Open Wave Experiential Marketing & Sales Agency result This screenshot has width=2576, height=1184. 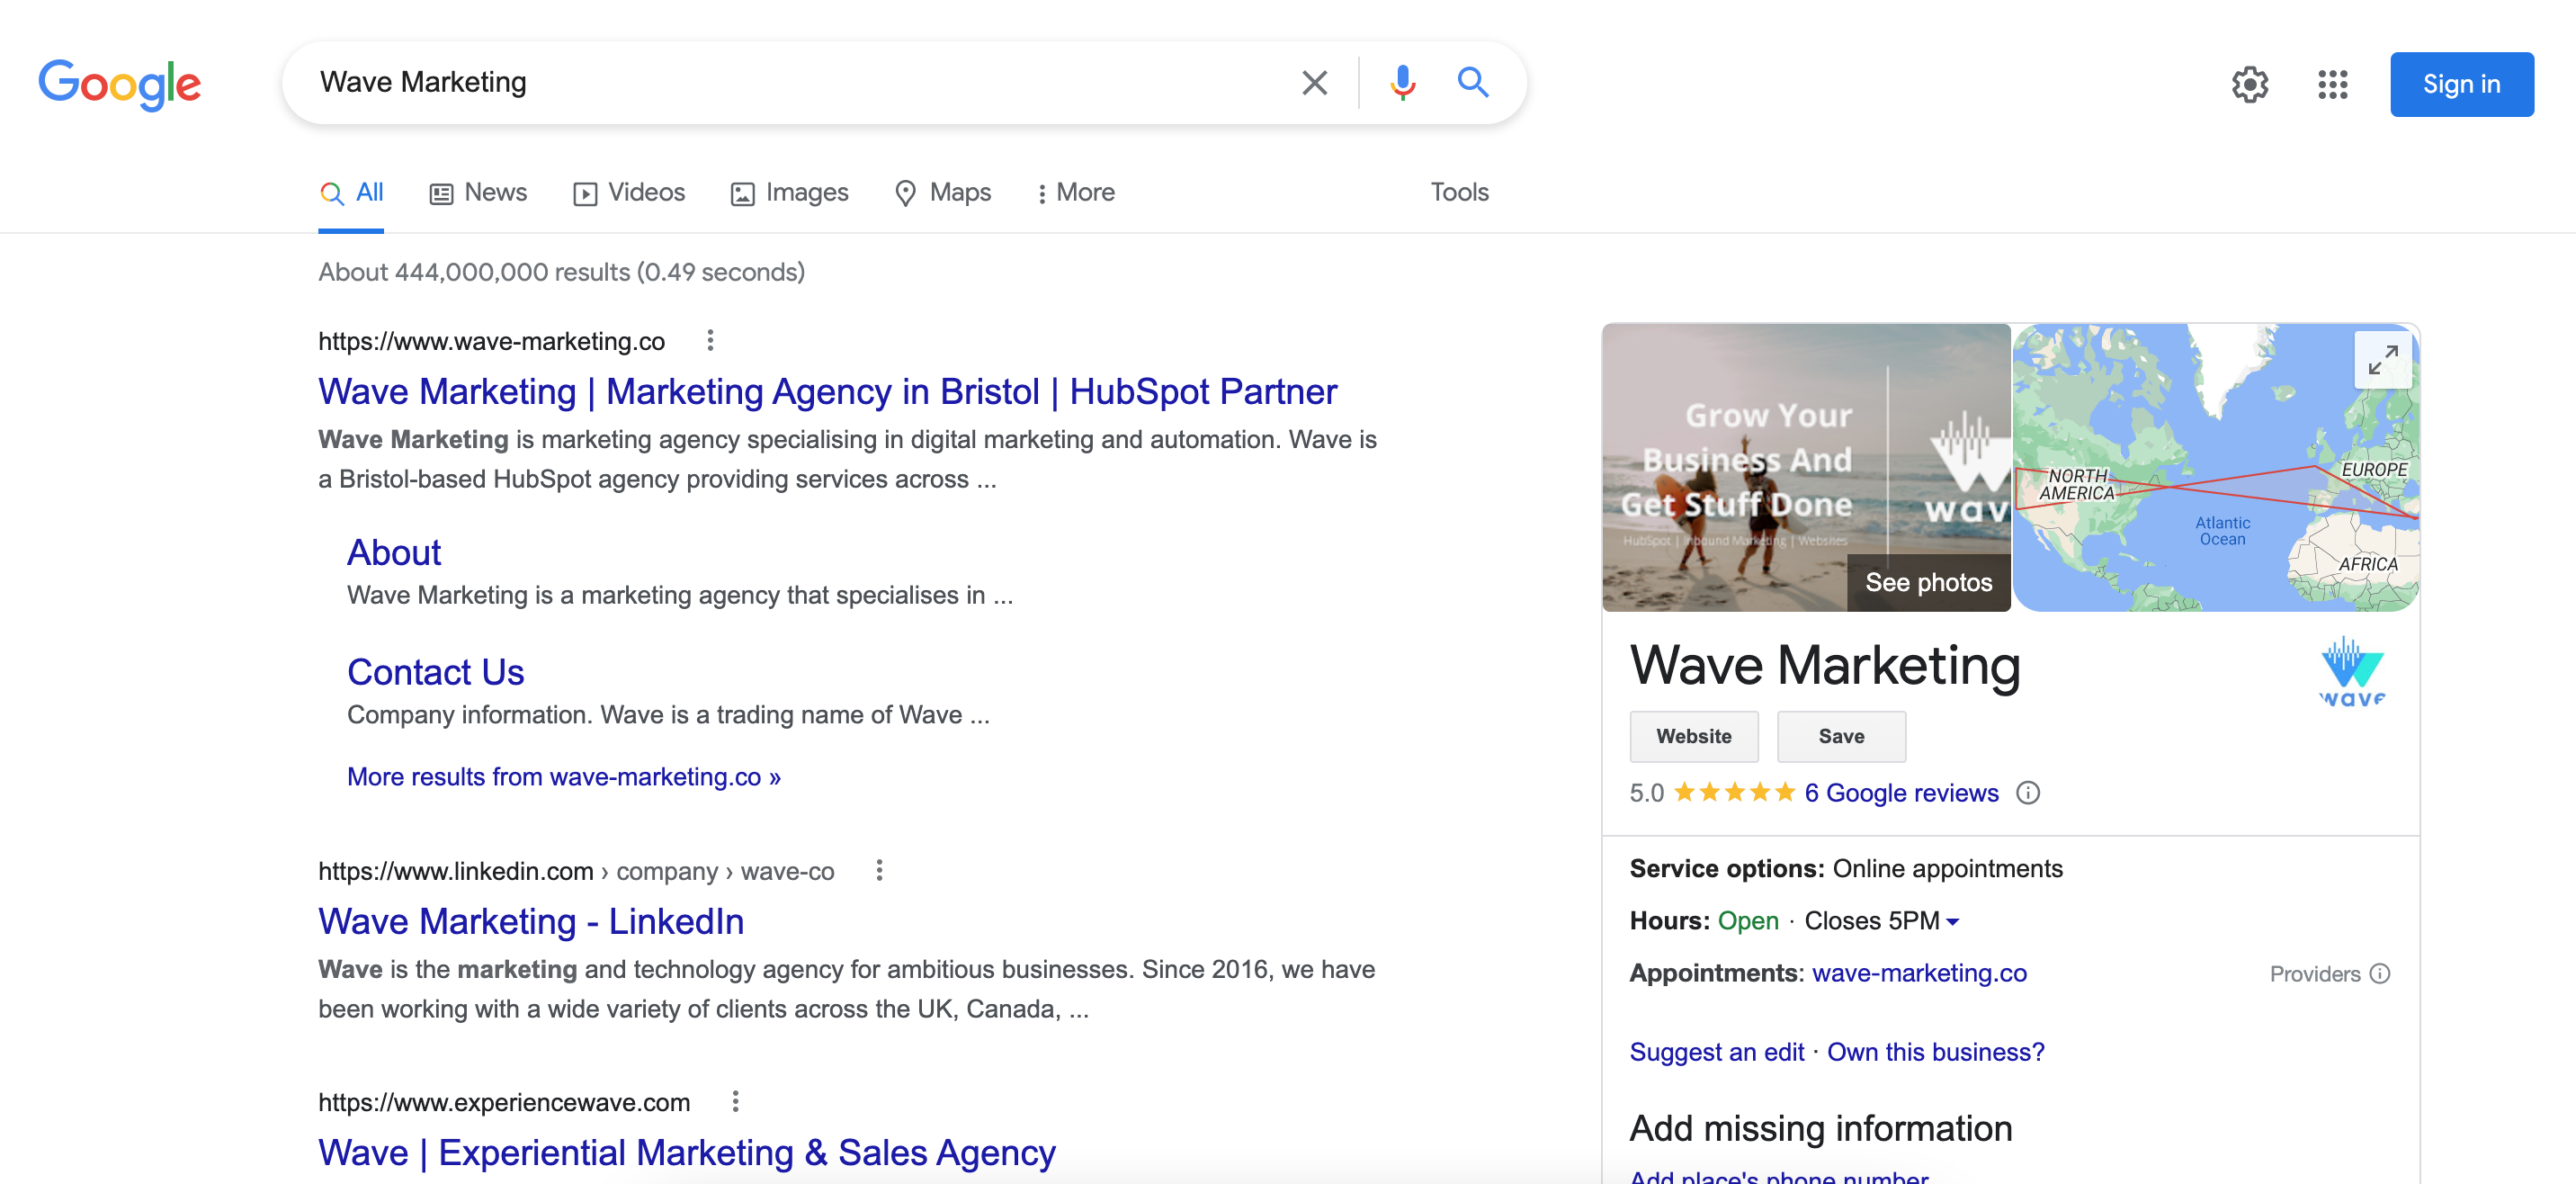686,1153
